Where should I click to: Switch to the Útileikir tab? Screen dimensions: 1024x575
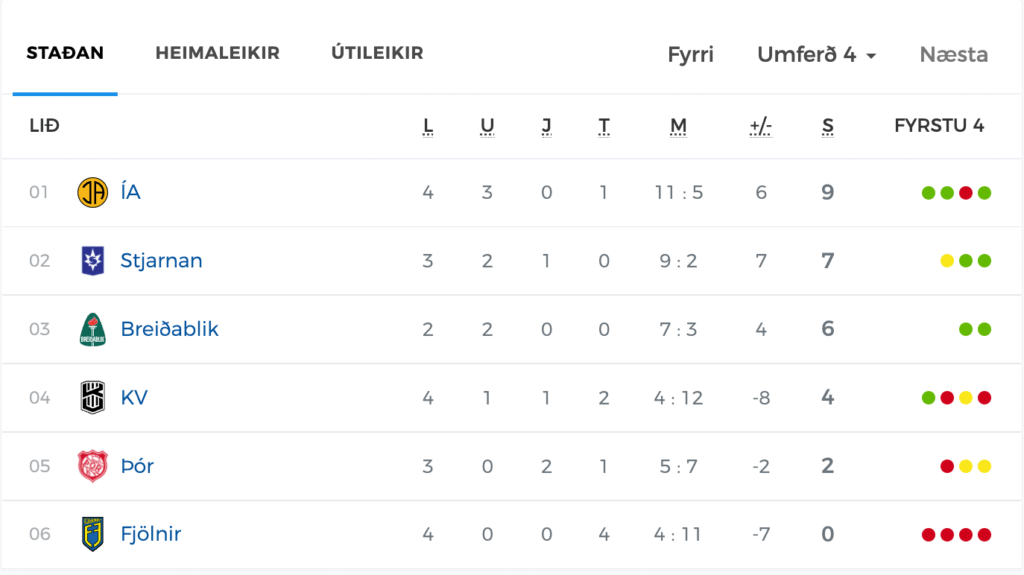click(x=377, y=53)
